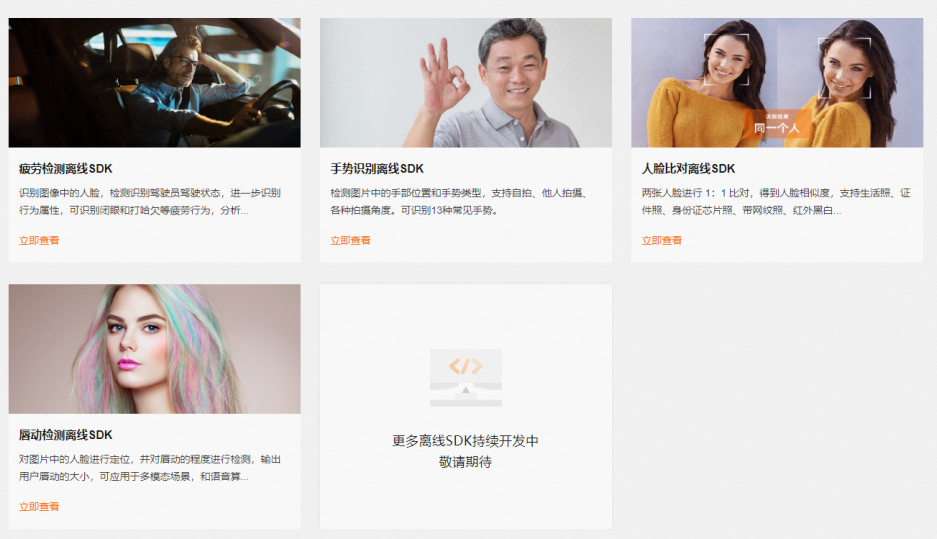
Task: Open the 疲劳检测离线SDK title
Action: coord(66,169)
